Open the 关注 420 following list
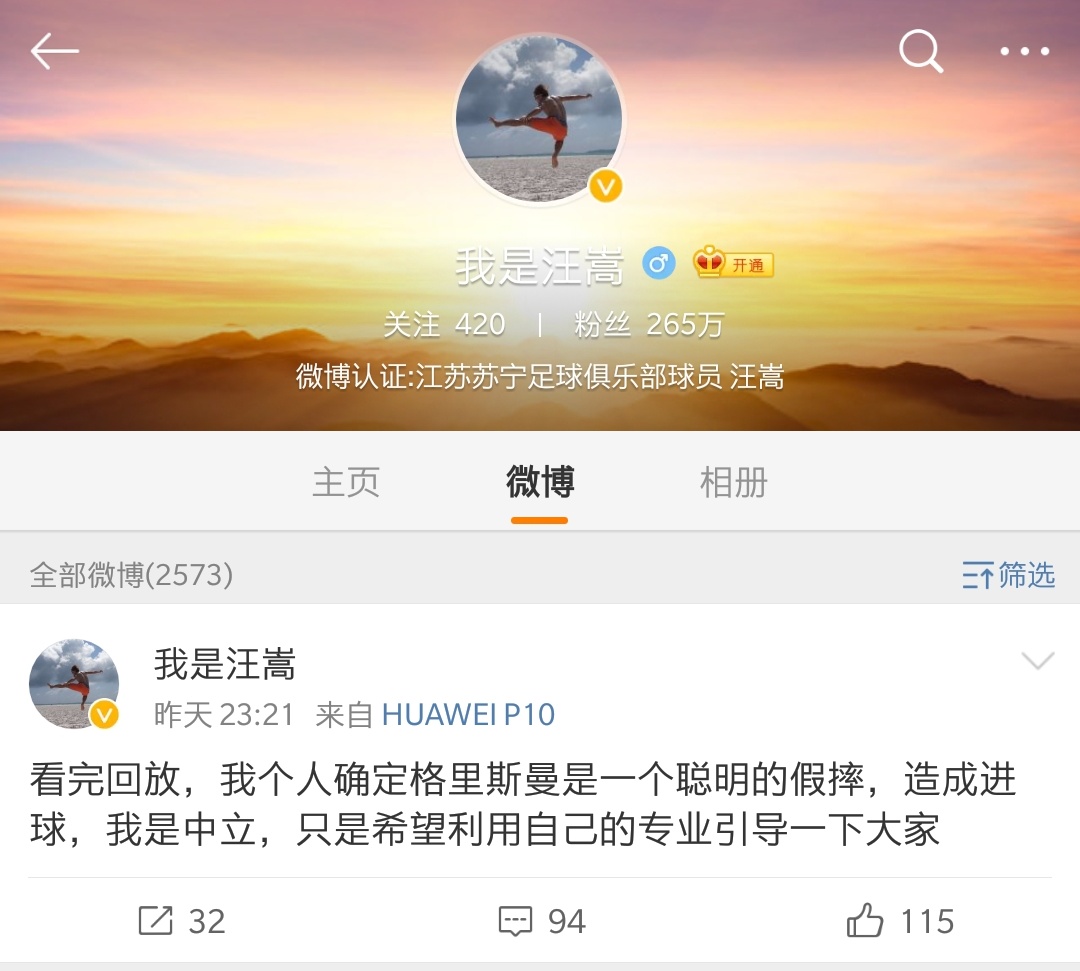Viewport: 1080px width, 971px height. coord(444,324)
